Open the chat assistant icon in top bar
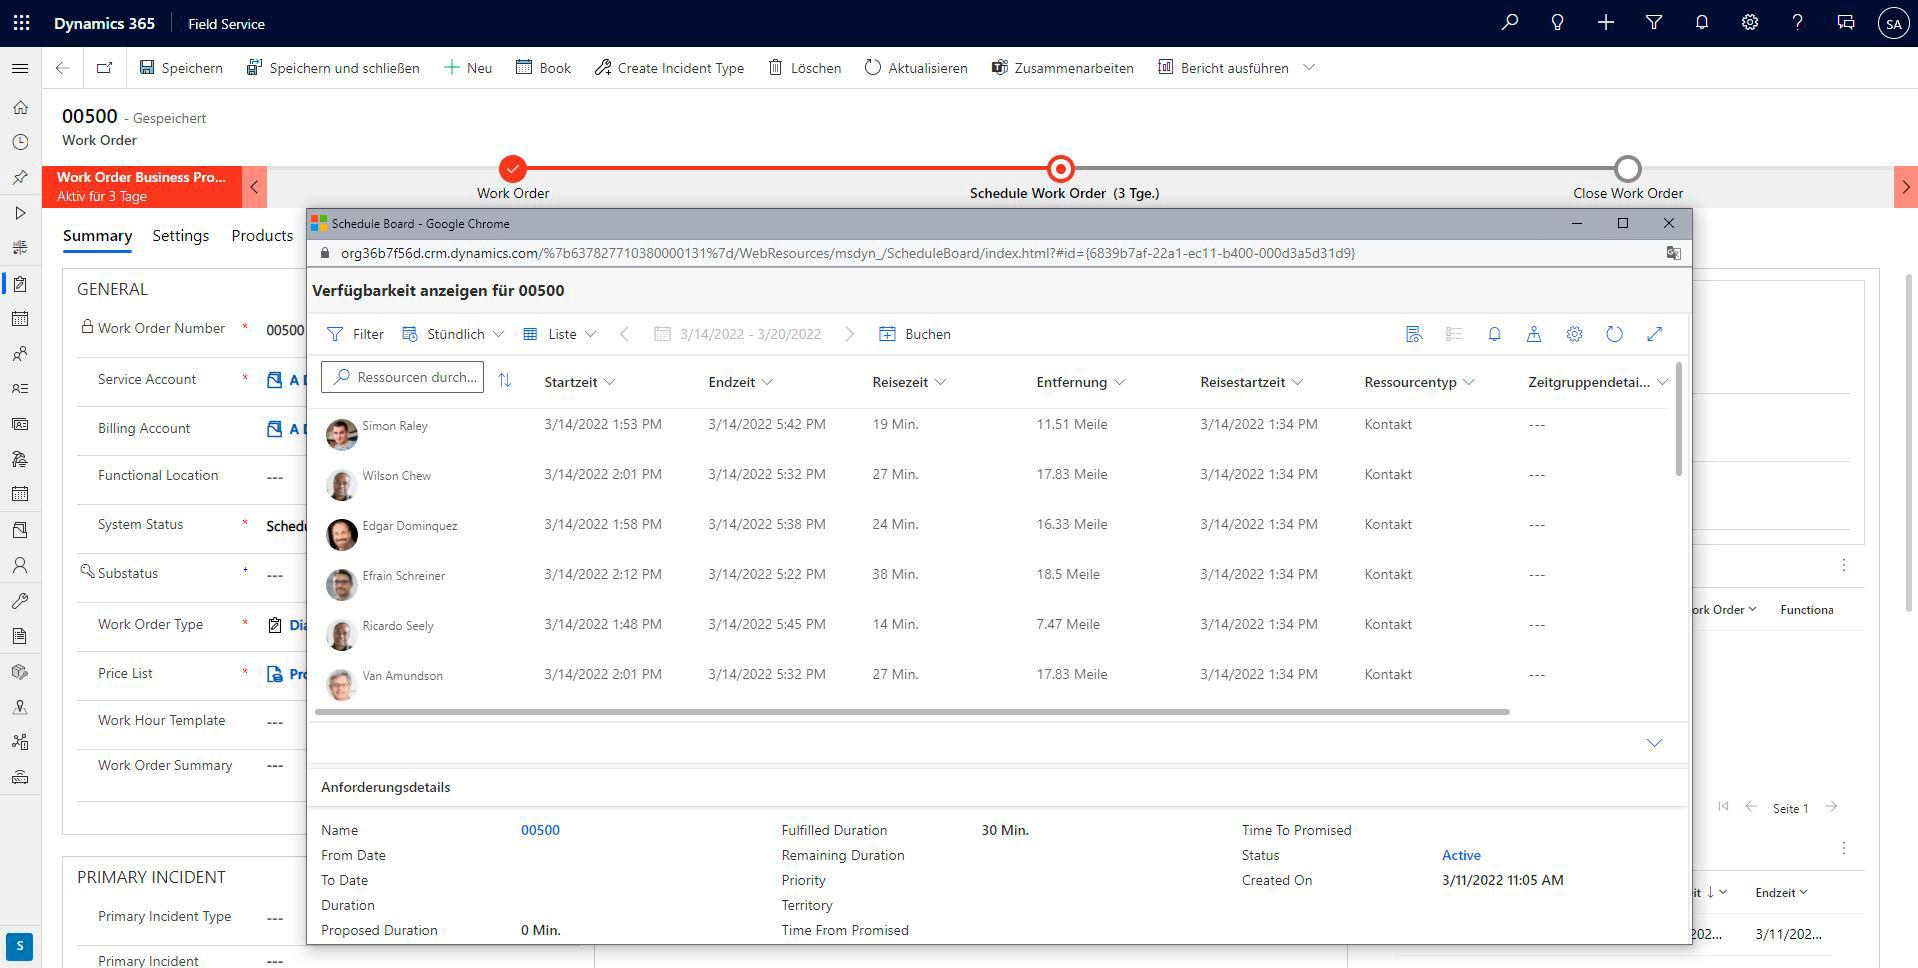The image size is (1918, 968). click(1845, 23)
